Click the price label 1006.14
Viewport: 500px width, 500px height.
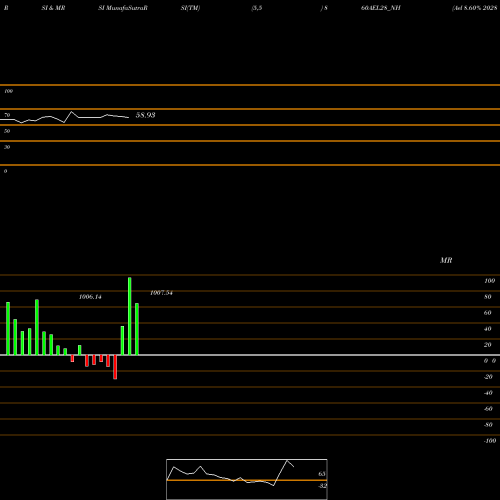point(90,297)
